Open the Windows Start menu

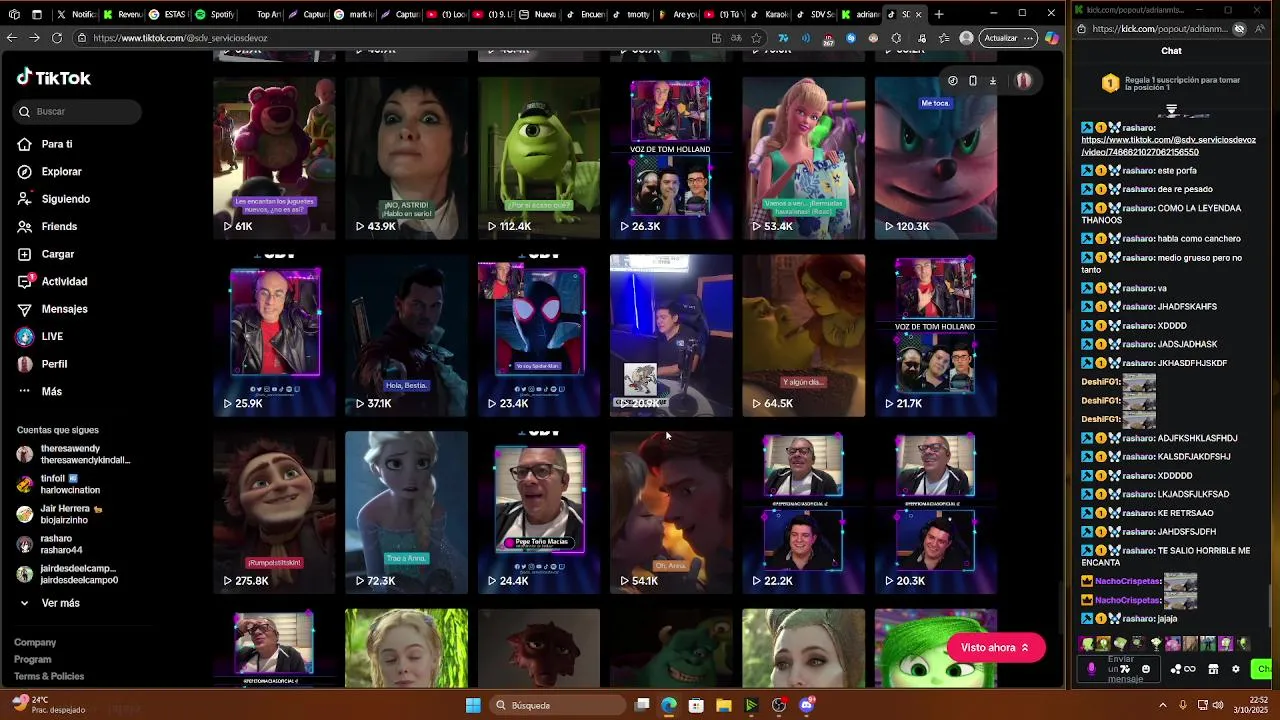pyautogui.click(x=473, y=705)
